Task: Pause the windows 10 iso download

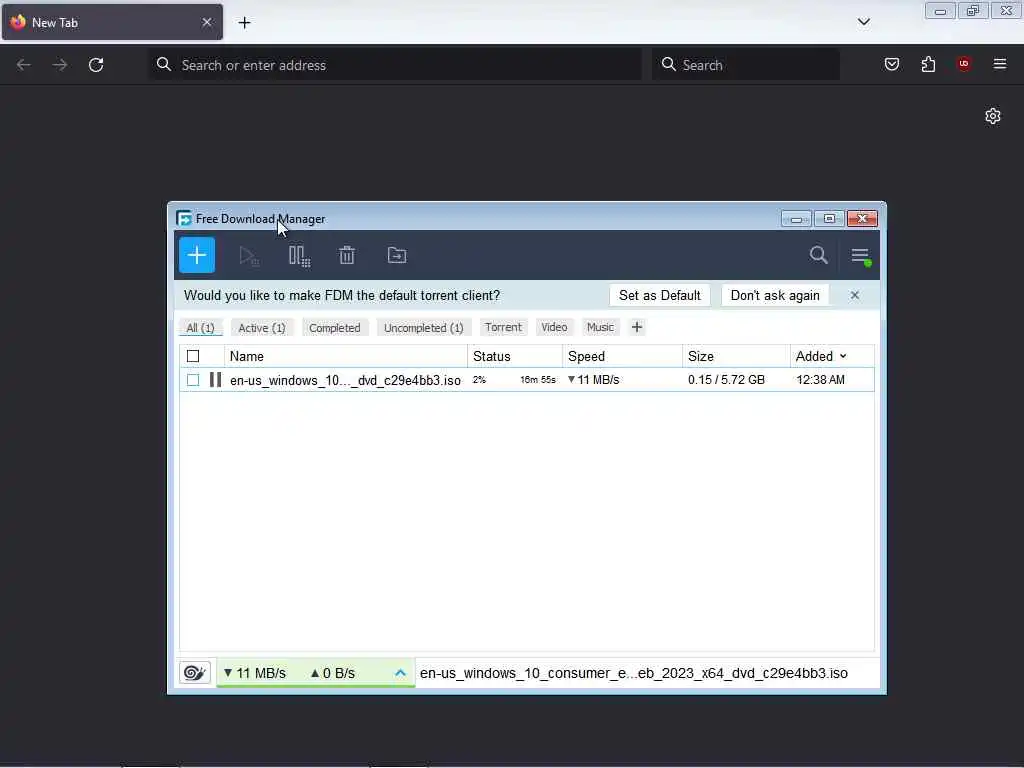Action: [x=216, y=379]
